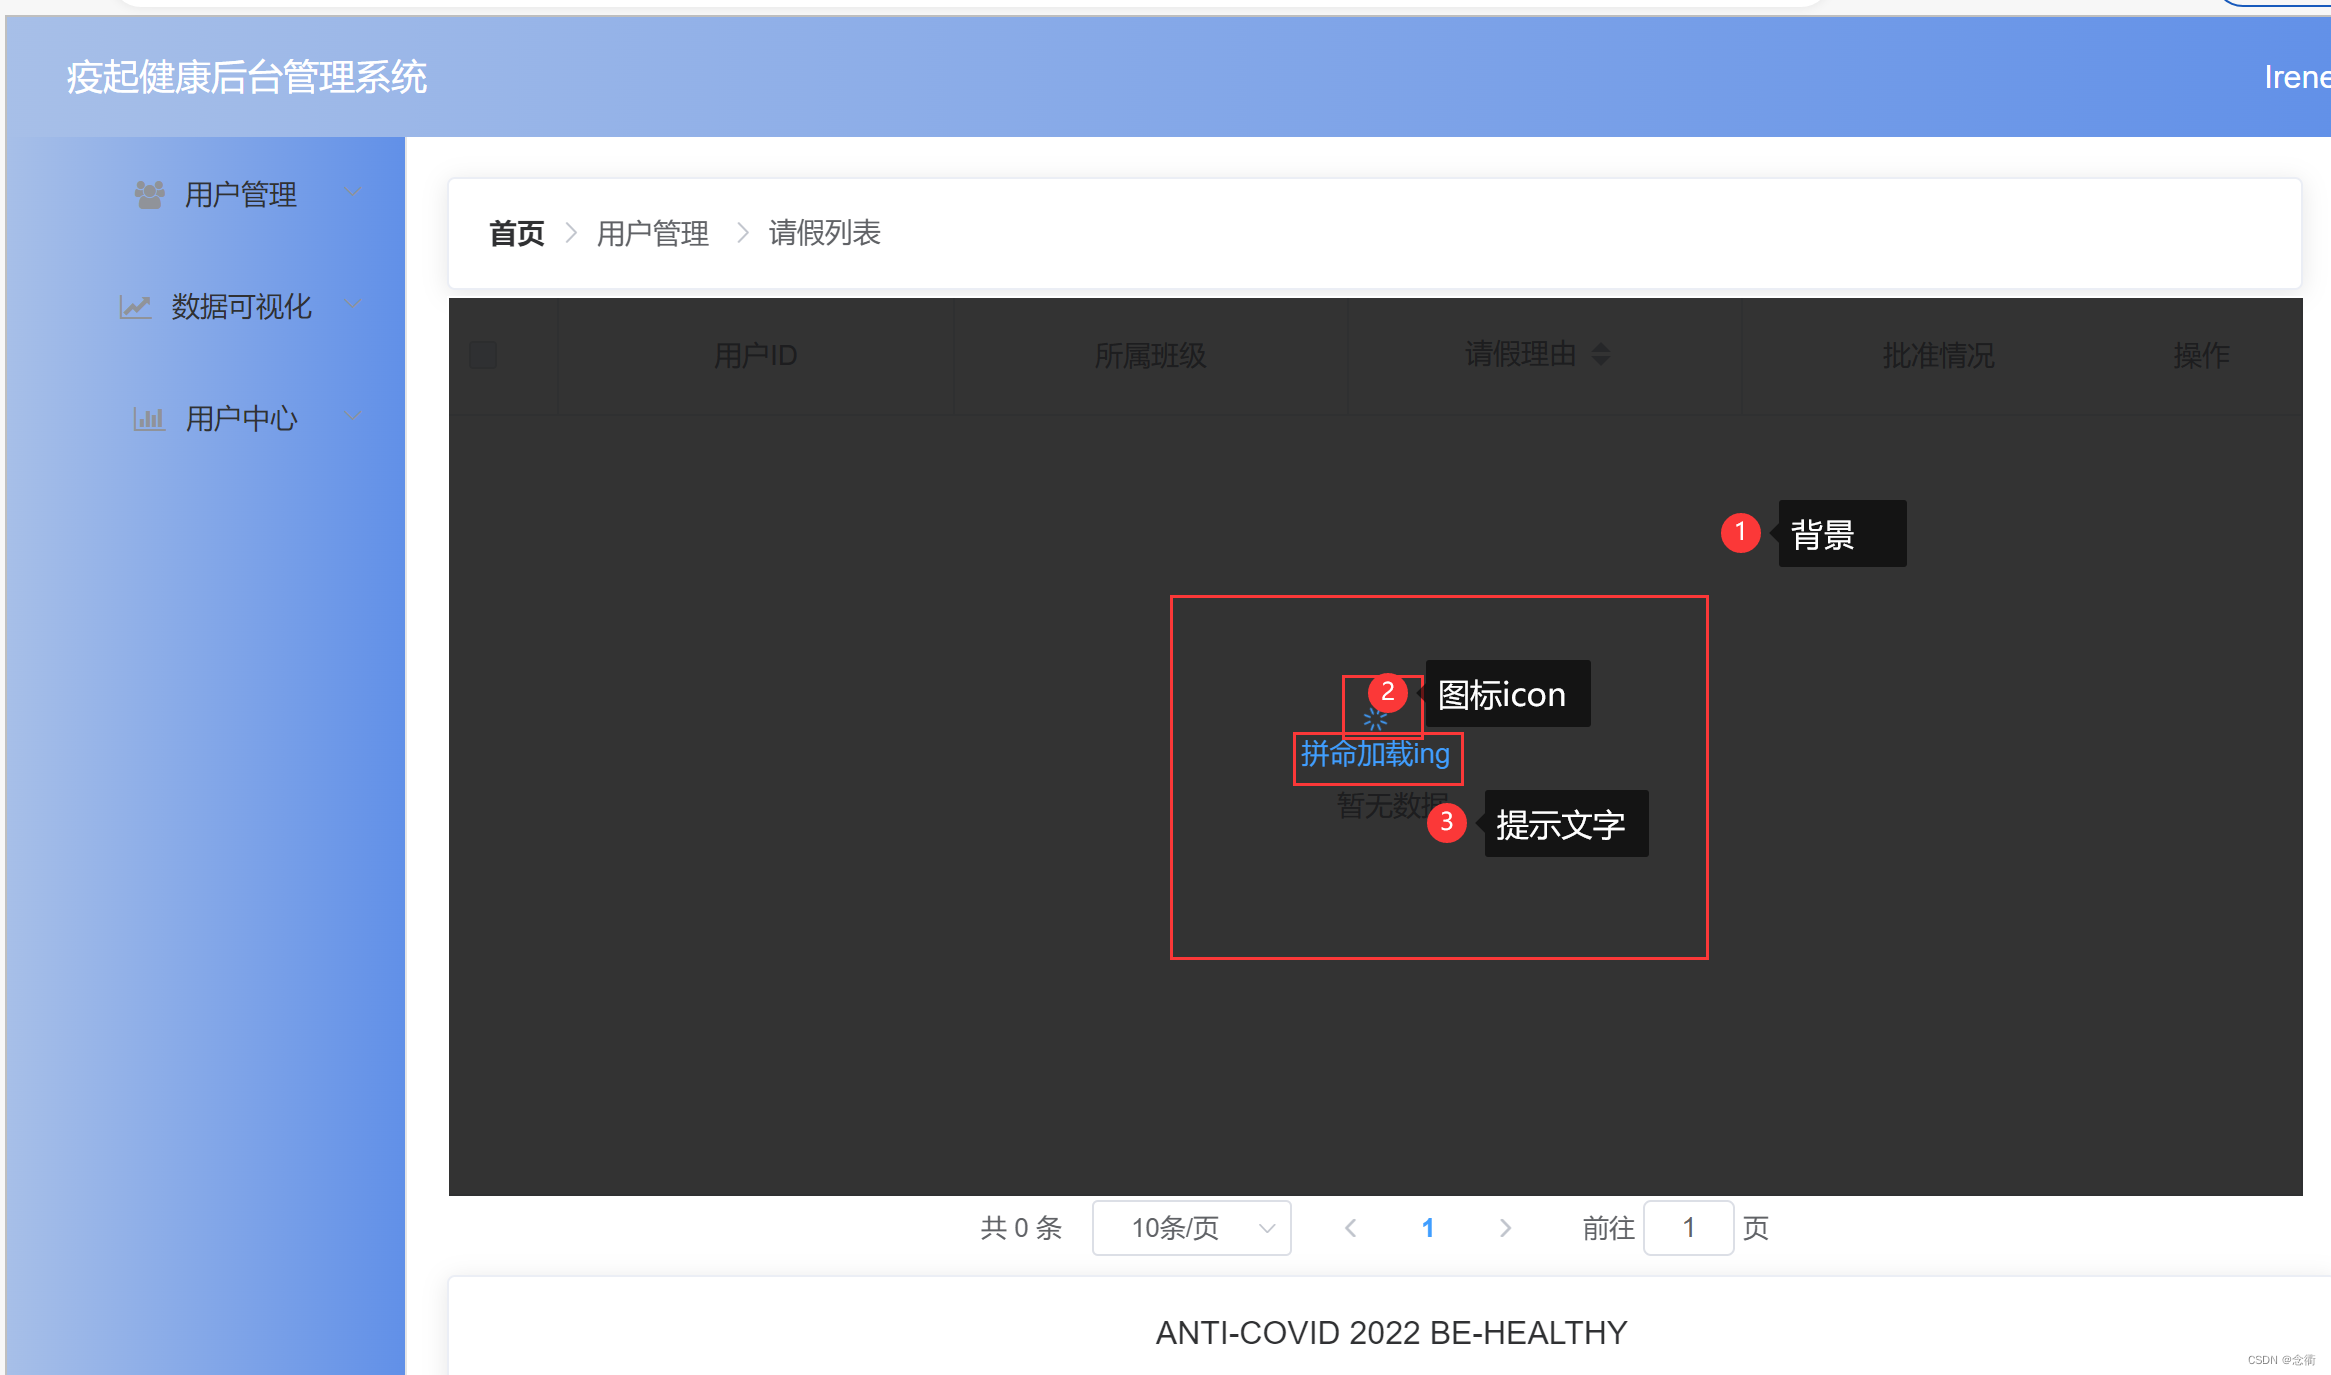Click the 前往 page number input field
This screenshot has width=2331, height=1375.
click(1688, 1228)
